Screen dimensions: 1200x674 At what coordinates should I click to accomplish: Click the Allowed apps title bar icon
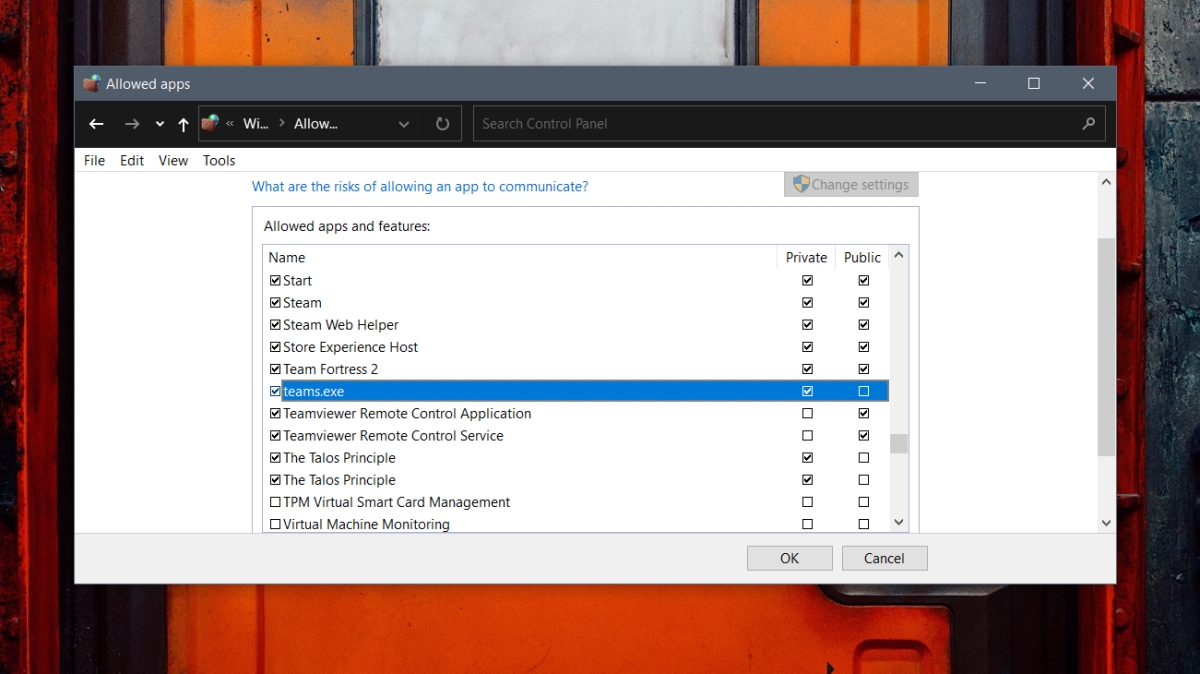click(92, 84)
